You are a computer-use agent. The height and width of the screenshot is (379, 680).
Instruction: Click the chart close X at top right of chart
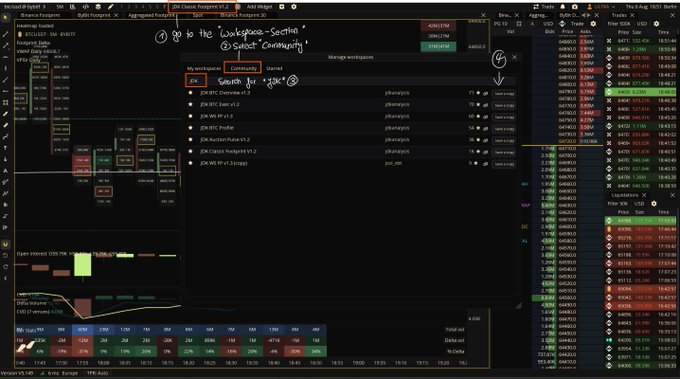(x=484, y=15)
